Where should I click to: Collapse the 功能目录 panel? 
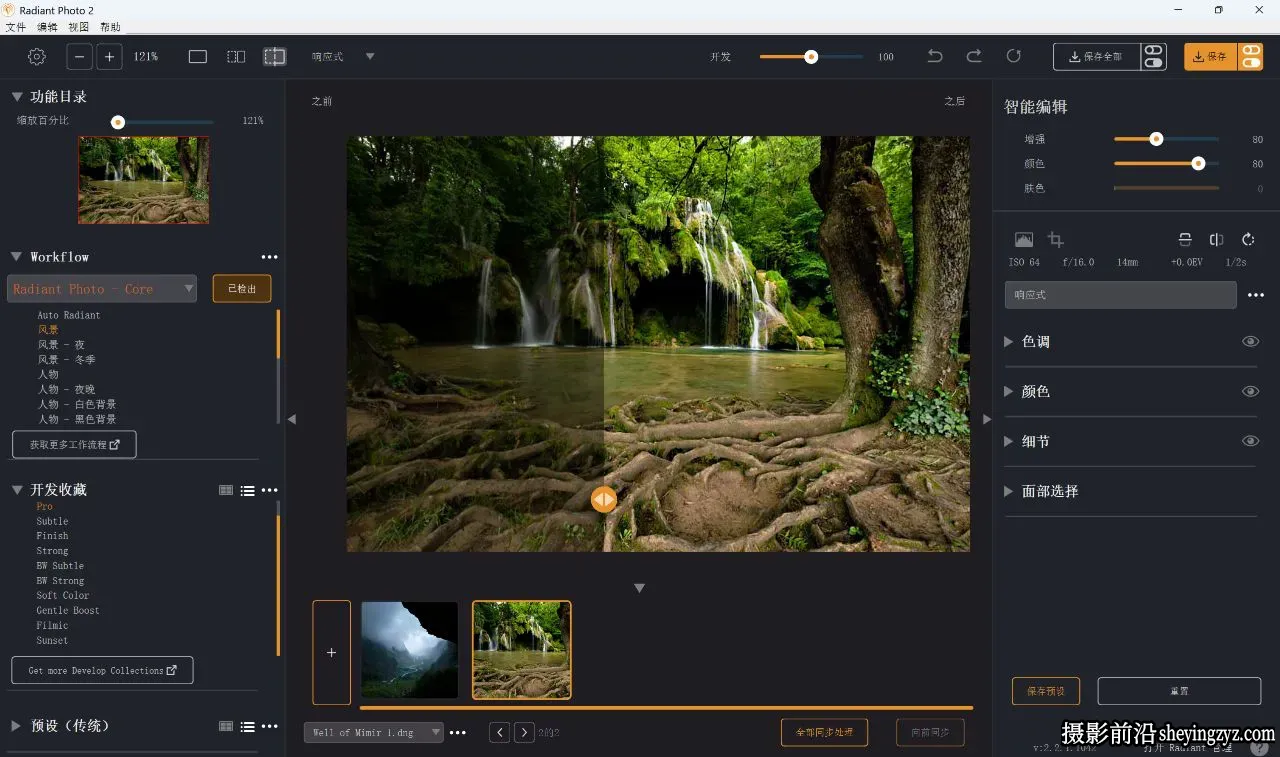(17, 97)
